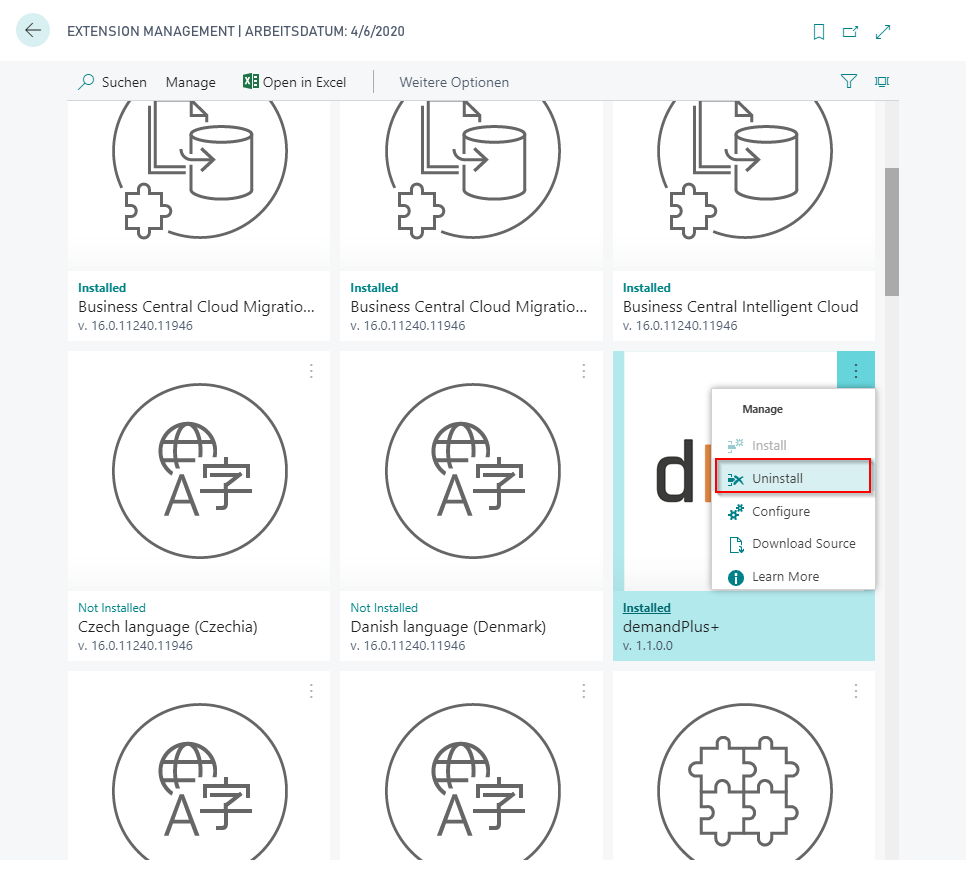Change the list layout view icon
This screenshot has width=966, height=880.
tap(882, 81)
